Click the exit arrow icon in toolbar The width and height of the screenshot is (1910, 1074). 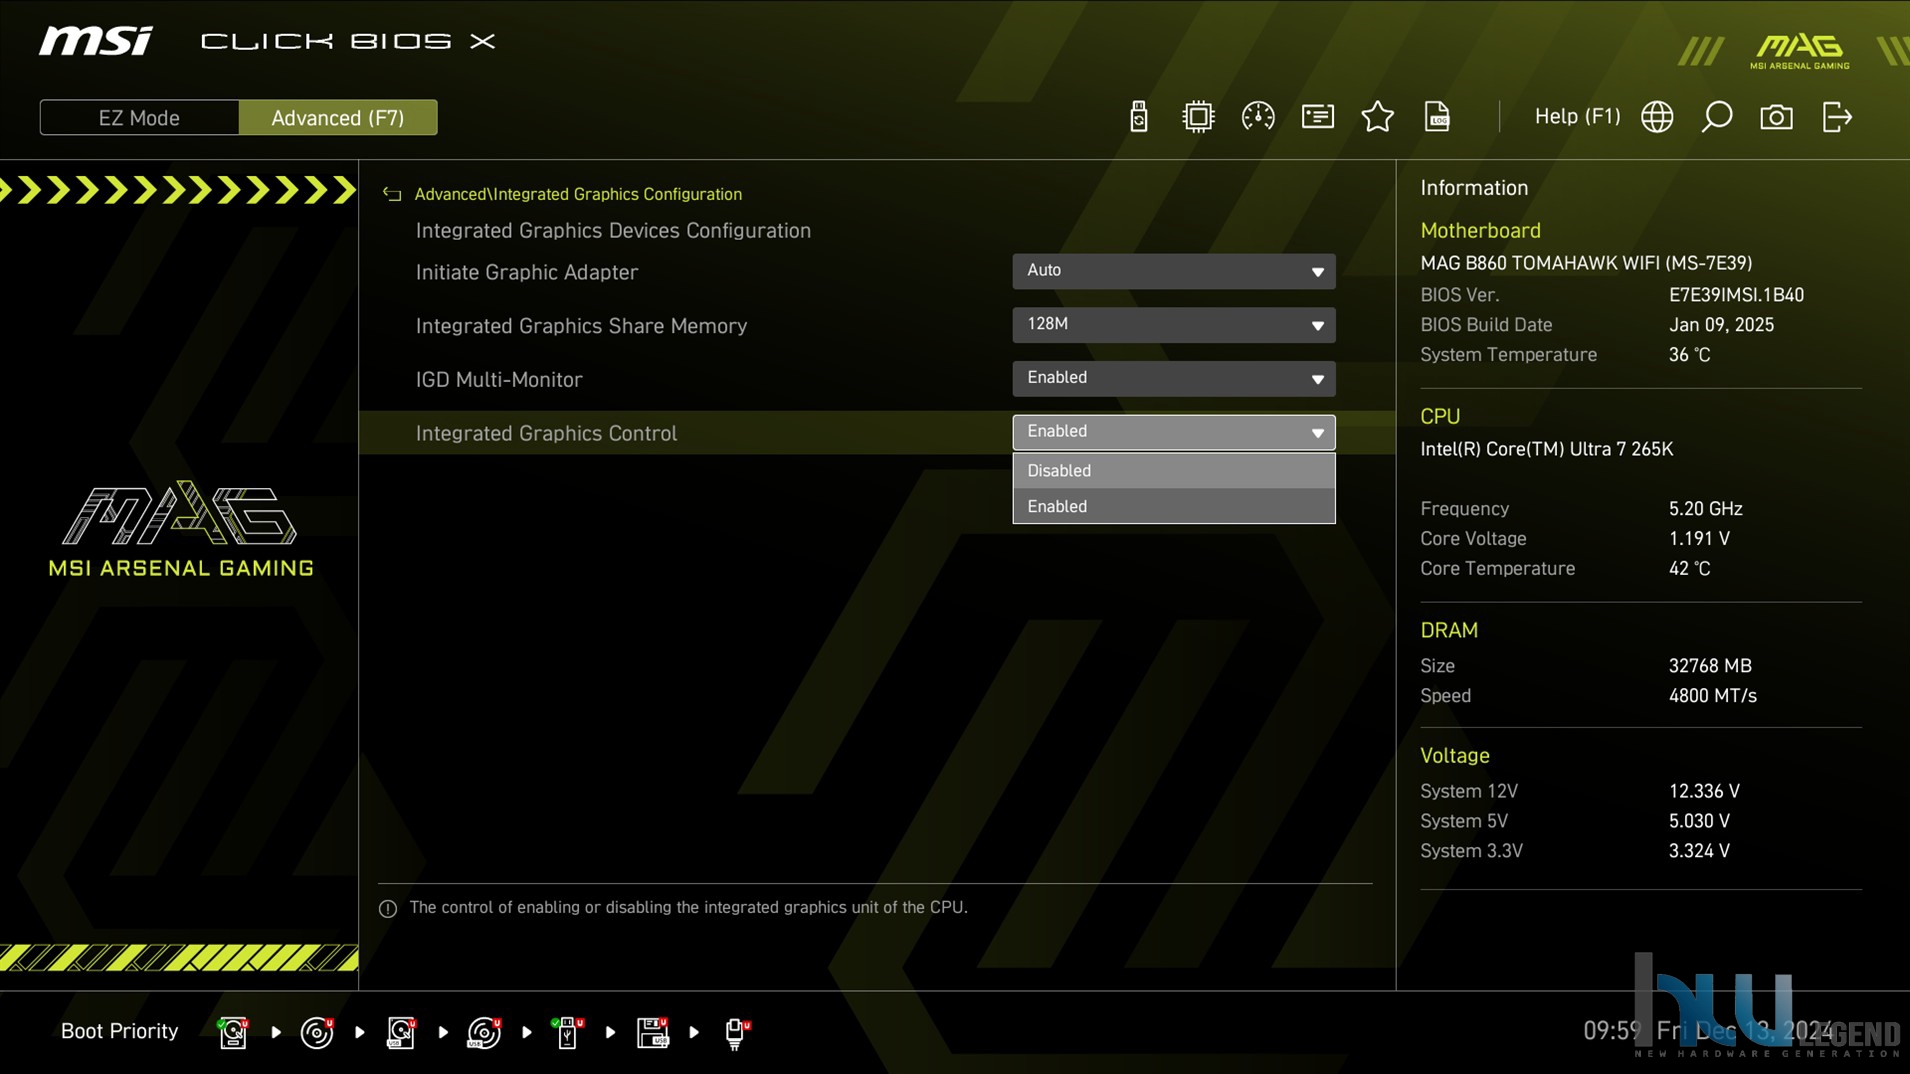pos(1837,117)
